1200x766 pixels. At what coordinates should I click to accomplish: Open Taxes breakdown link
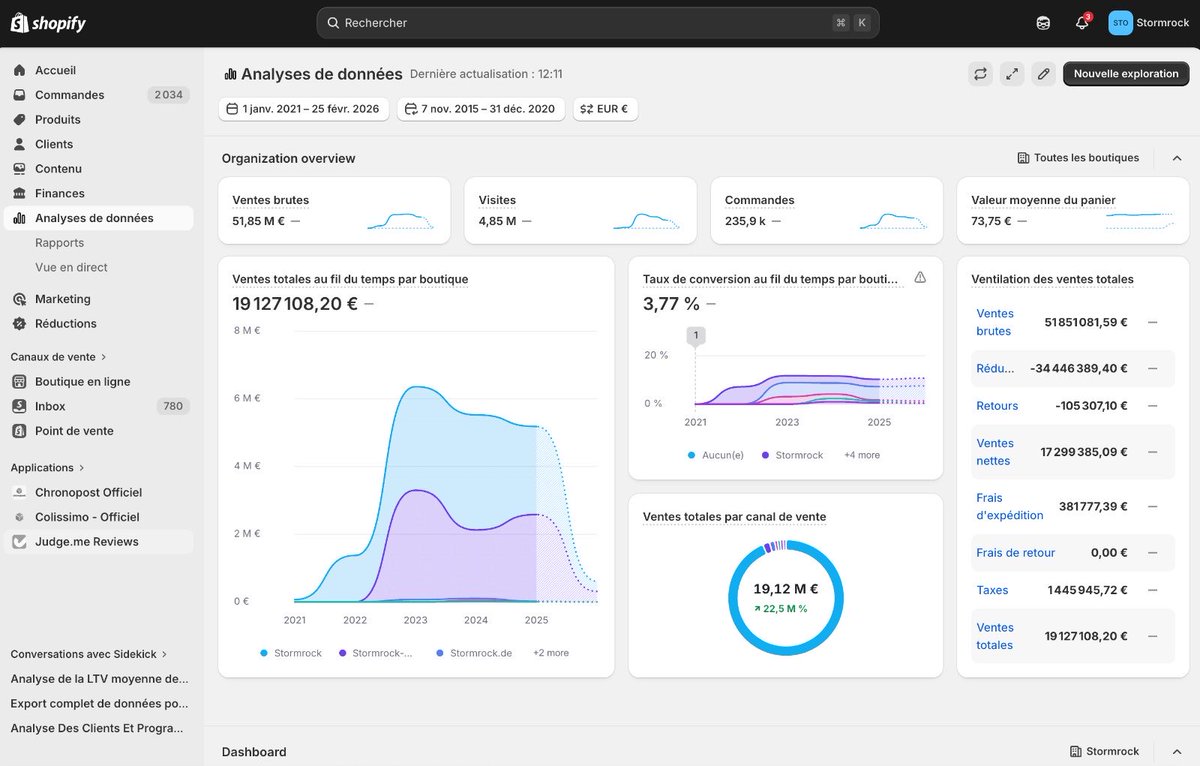point(992,590)
